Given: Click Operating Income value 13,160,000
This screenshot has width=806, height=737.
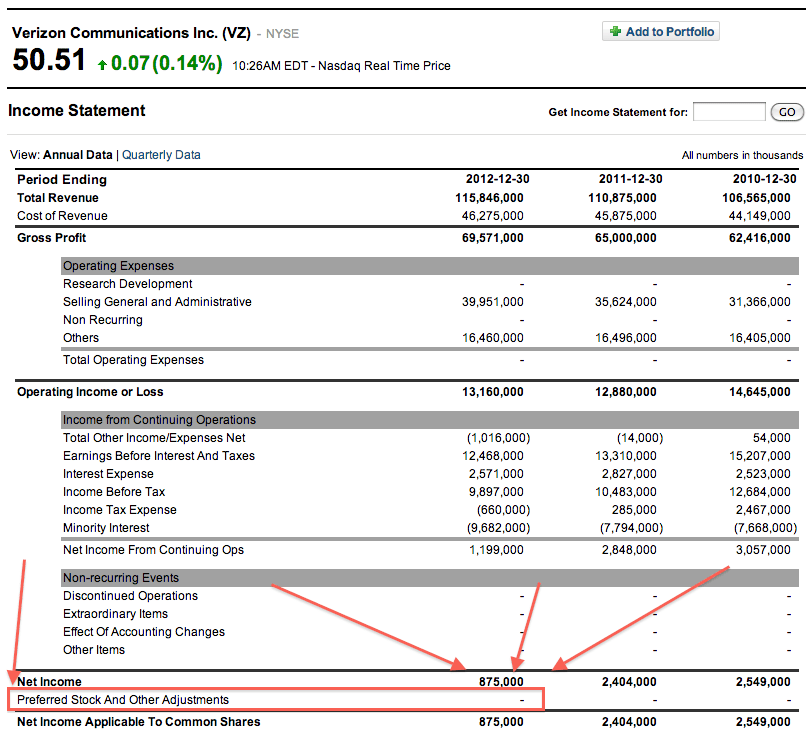Looking at the screenshot, I should [492, 392].
